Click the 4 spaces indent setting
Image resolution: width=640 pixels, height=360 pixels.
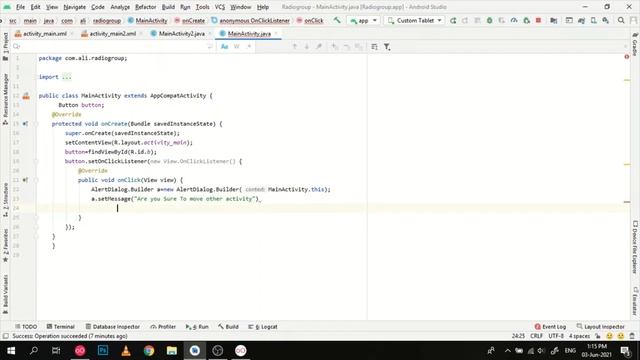[579, 336]
